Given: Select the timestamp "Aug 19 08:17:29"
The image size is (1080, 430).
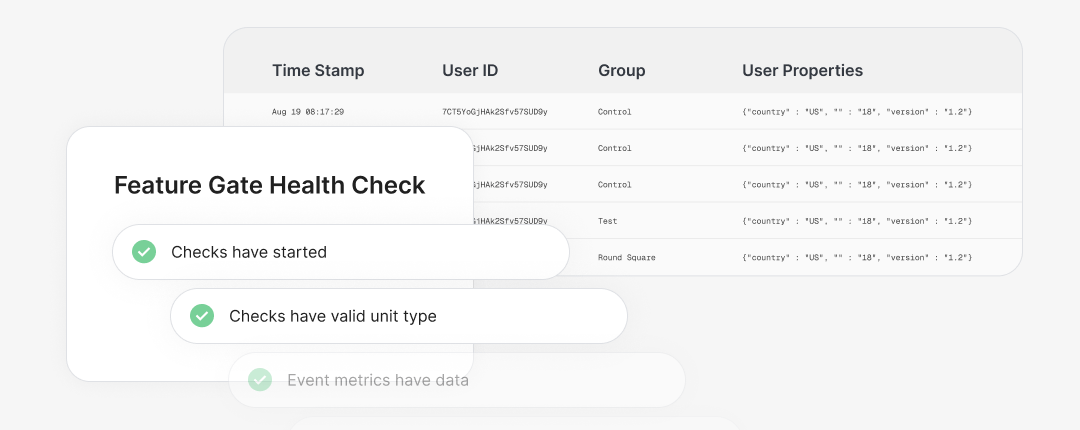Looking at the screenshot, I should [x=308, y=112].
